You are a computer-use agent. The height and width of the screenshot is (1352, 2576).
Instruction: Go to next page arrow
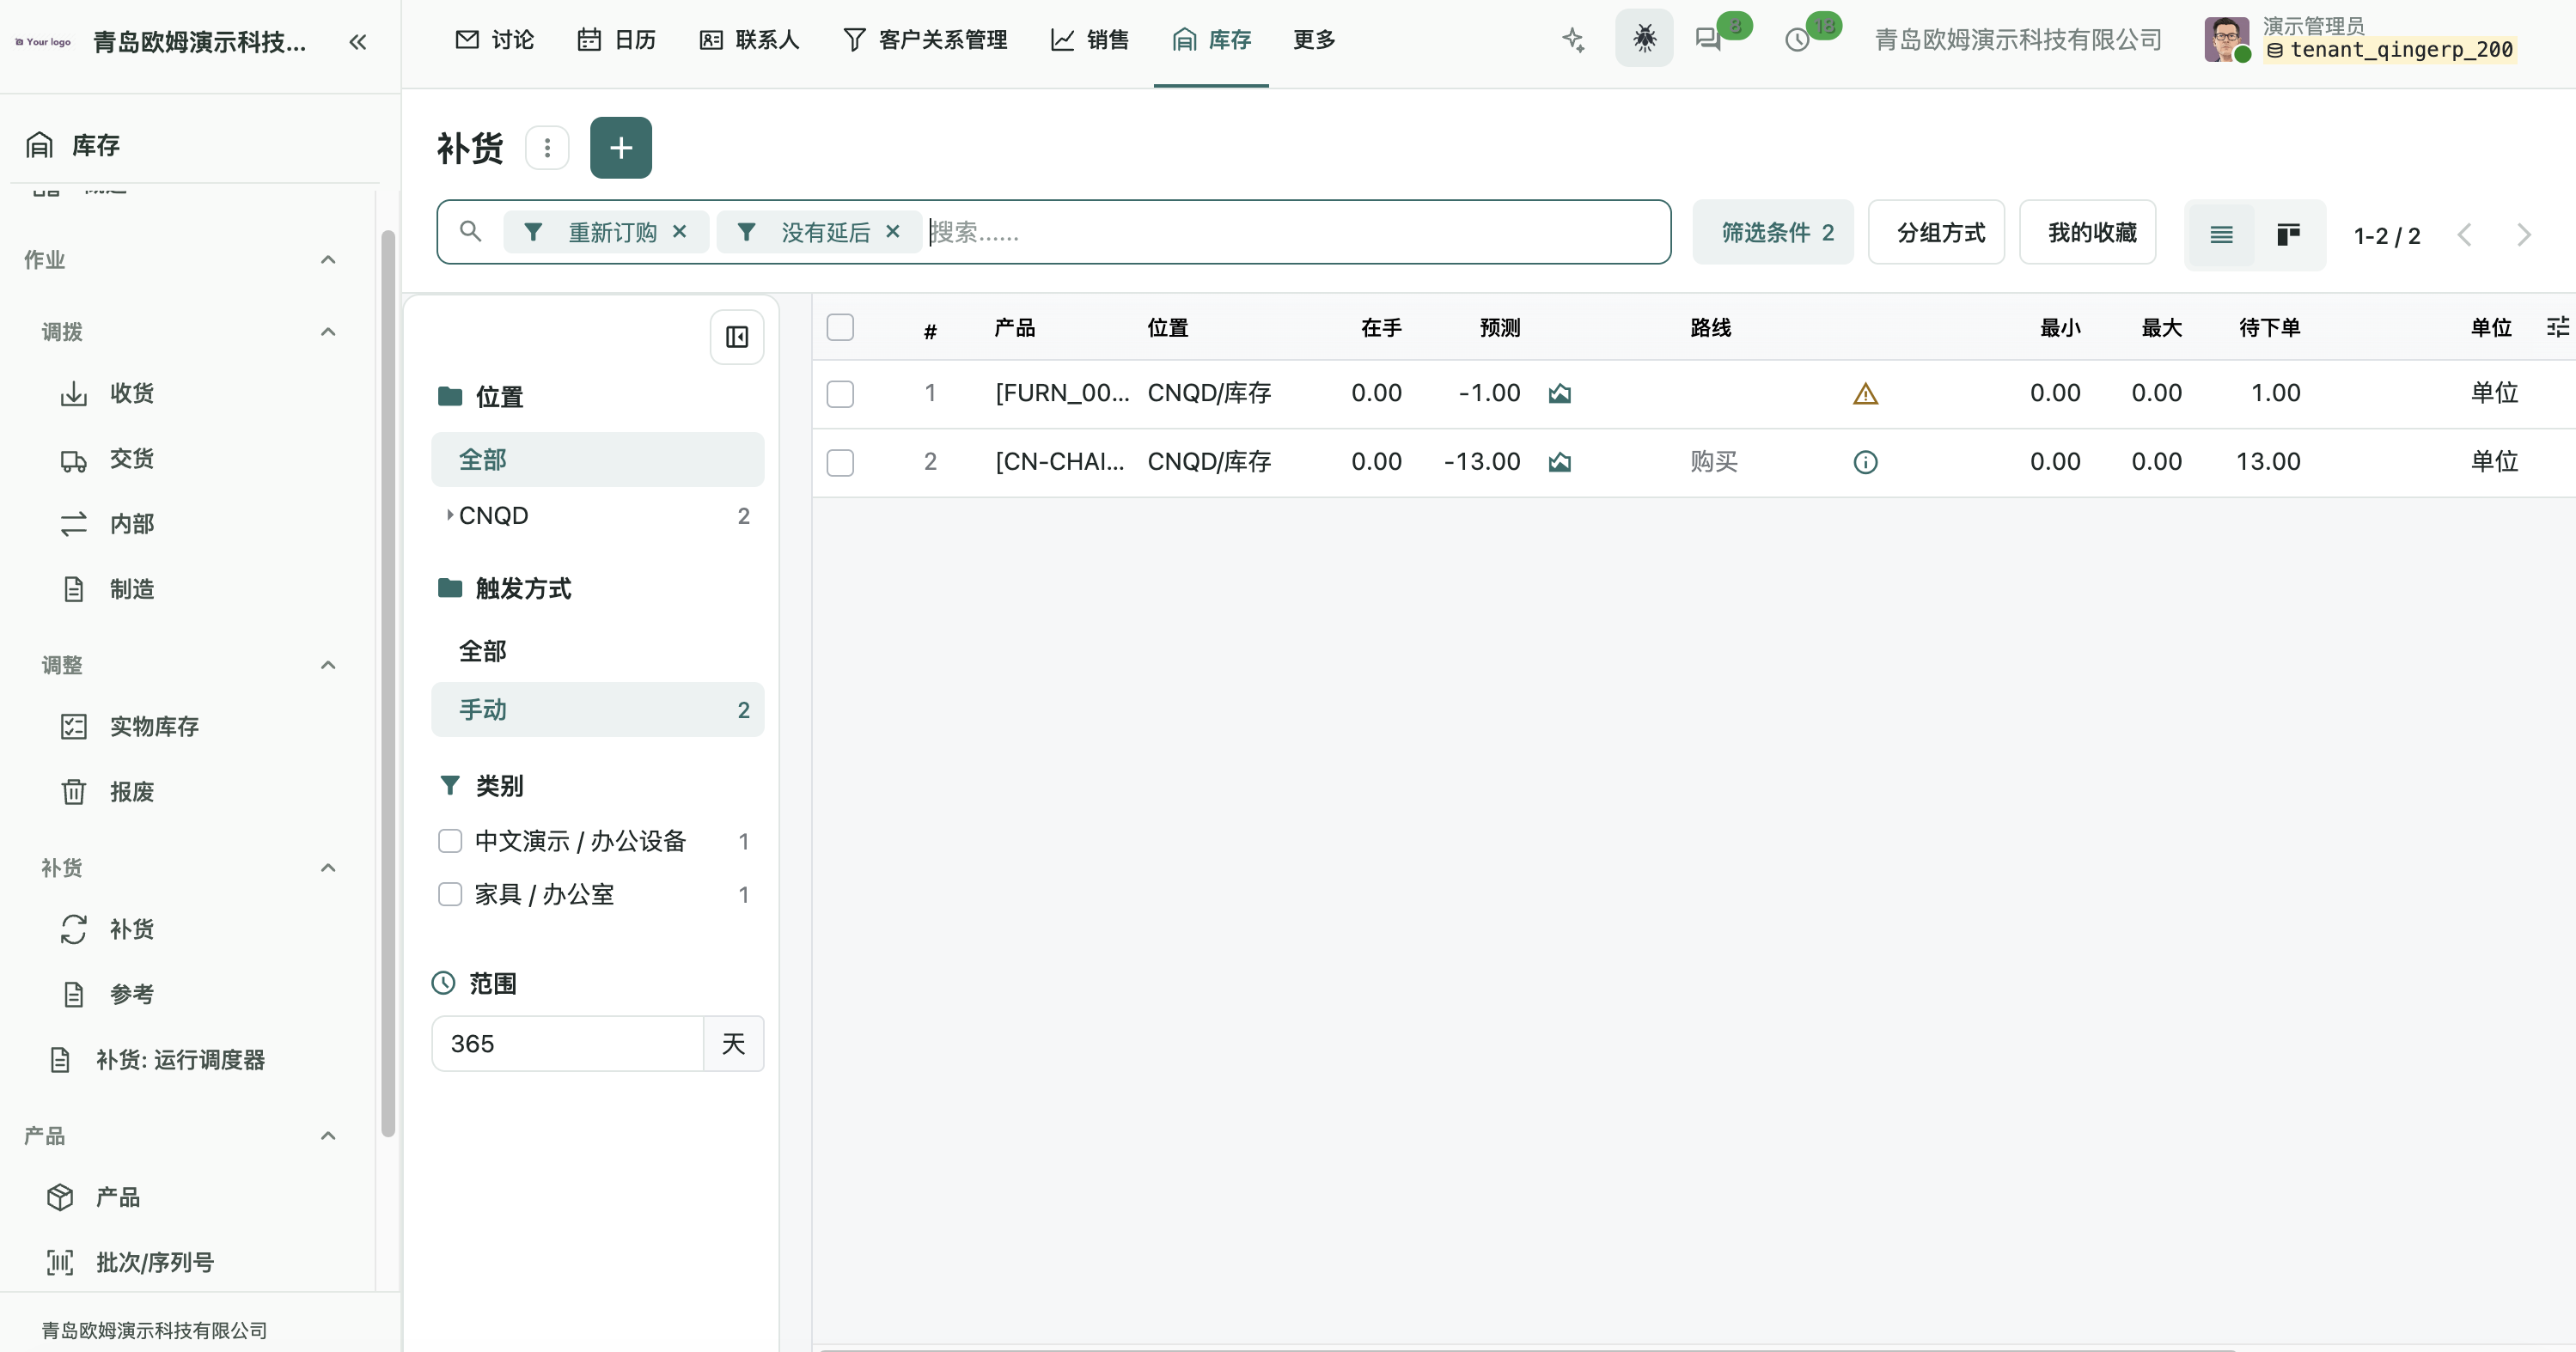(2524, 235)
